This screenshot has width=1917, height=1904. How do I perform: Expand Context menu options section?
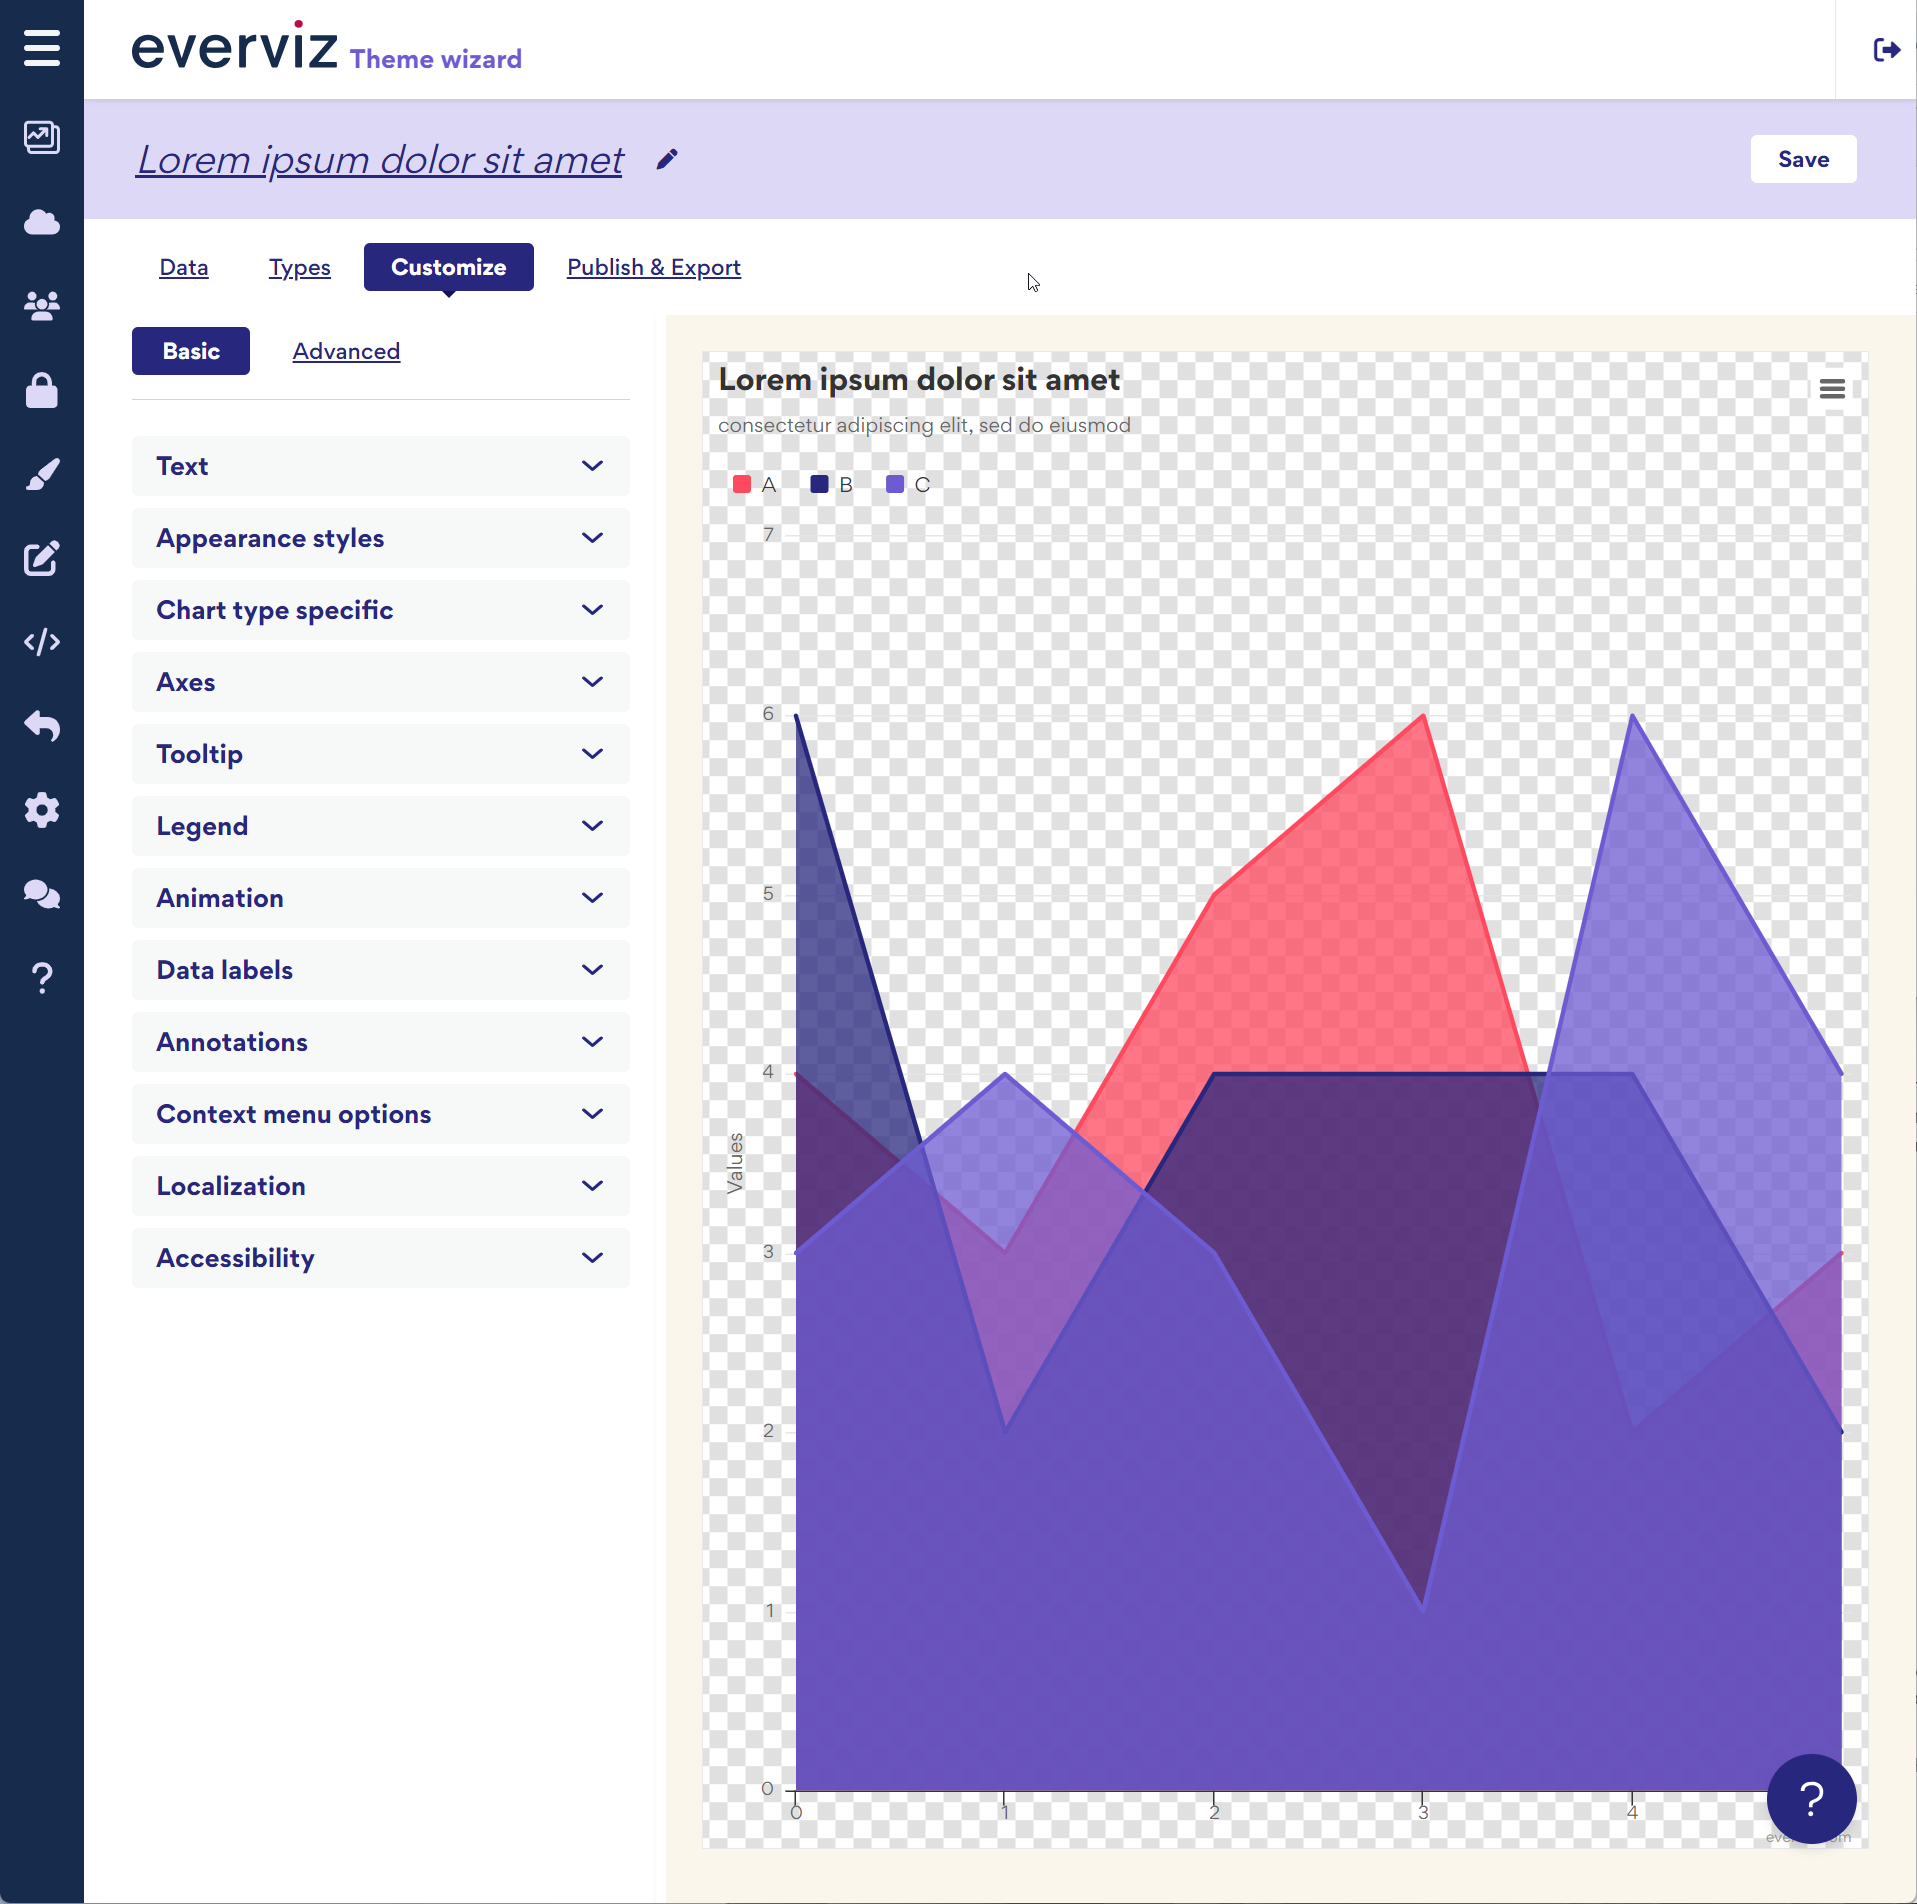point(381,1114)
